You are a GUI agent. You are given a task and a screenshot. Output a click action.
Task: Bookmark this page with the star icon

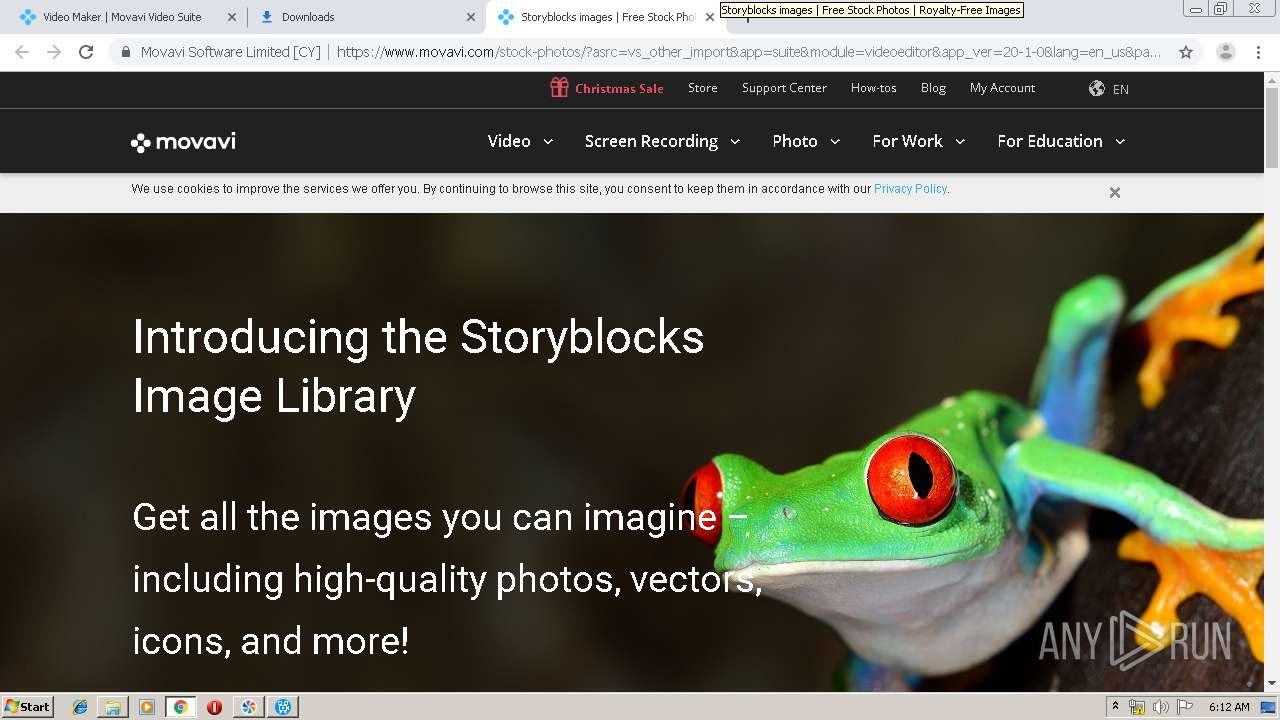pyautogui.click(x=1186, y=52)
